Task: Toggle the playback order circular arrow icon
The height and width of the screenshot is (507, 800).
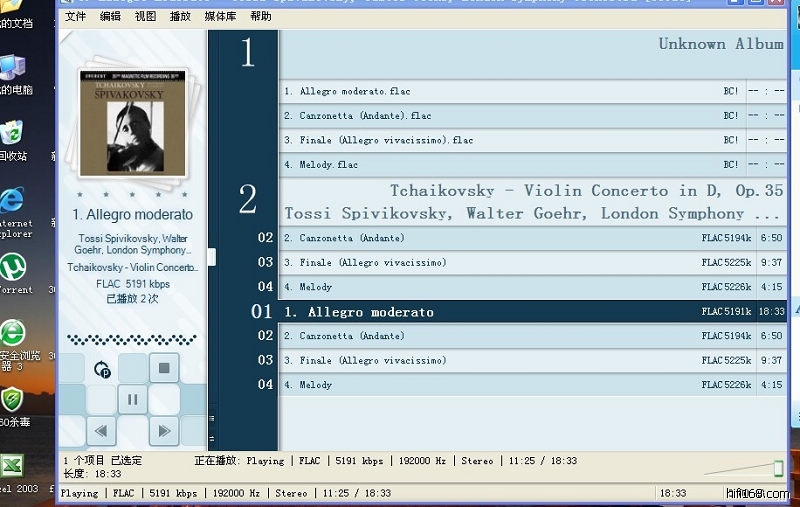Action: 102,369
